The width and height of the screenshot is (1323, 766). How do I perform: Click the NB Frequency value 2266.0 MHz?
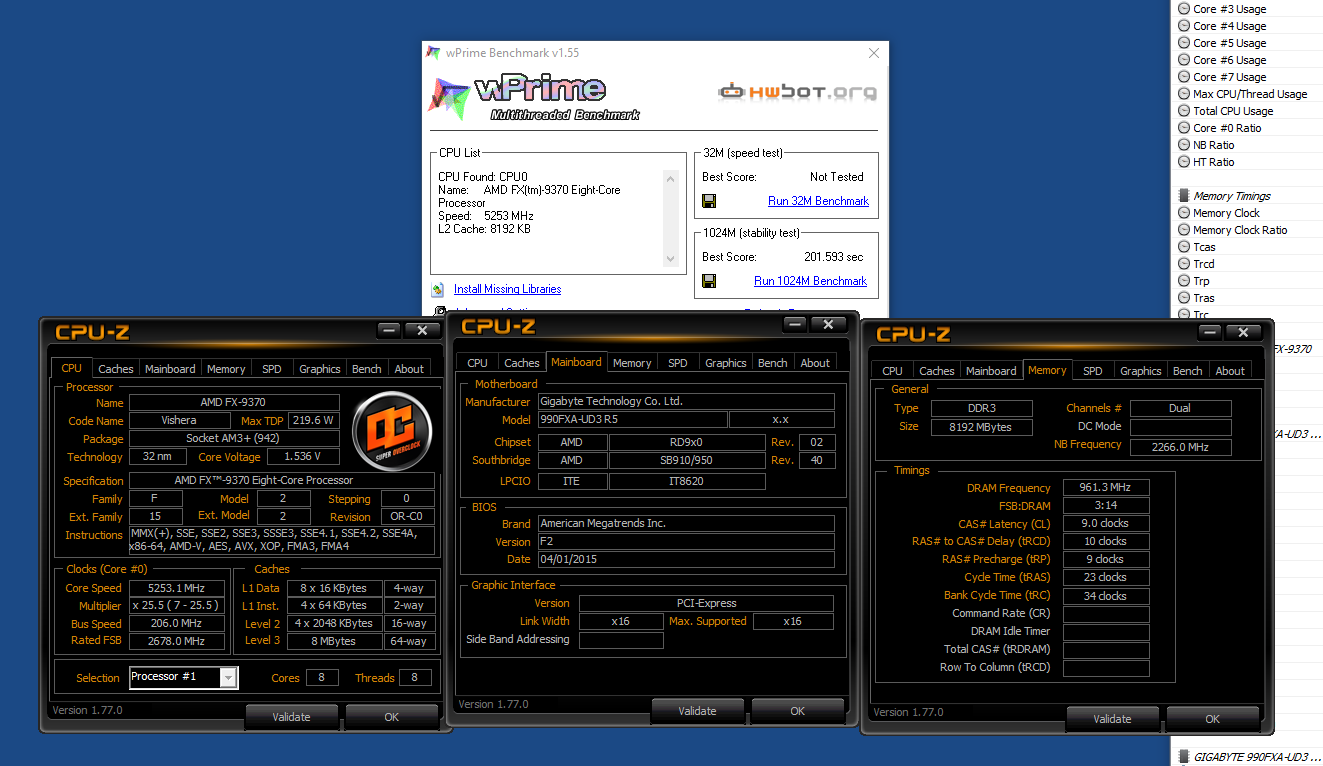pyautogui.click(x=1181, y=447)
